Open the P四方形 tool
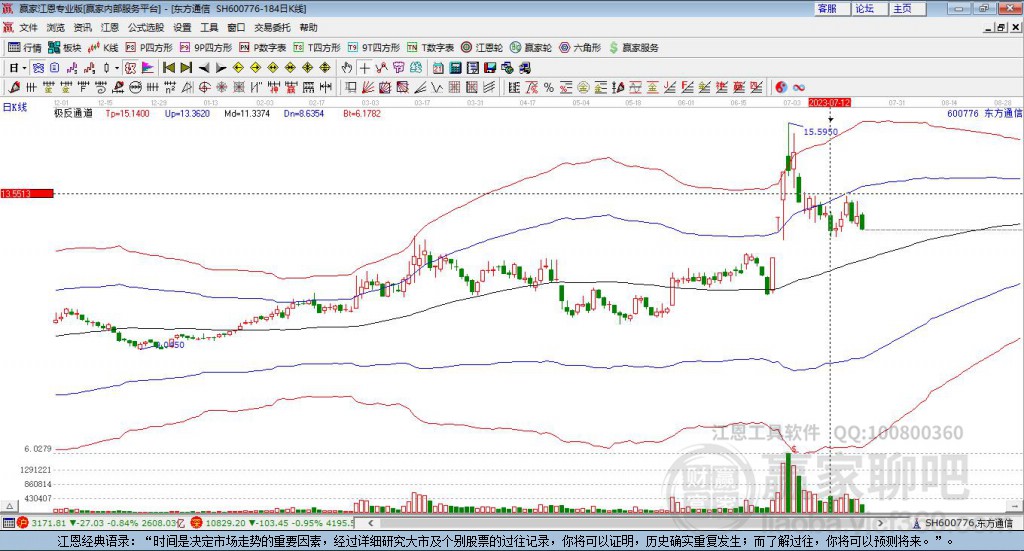Image resolution: width=1024 pixels, height=551 pixels. coord(149,48)
